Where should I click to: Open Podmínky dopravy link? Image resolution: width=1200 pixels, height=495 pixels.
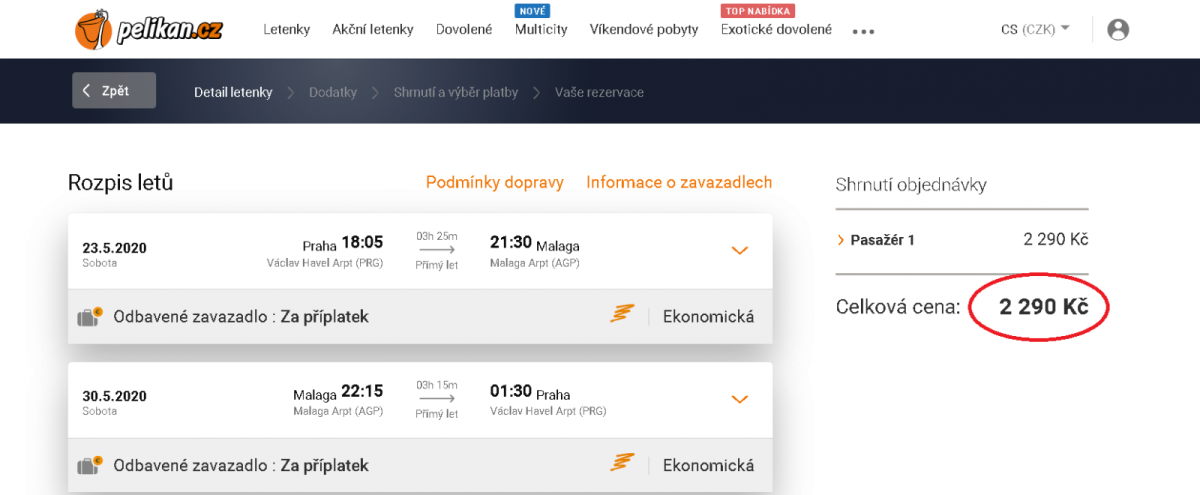(495, 182)
